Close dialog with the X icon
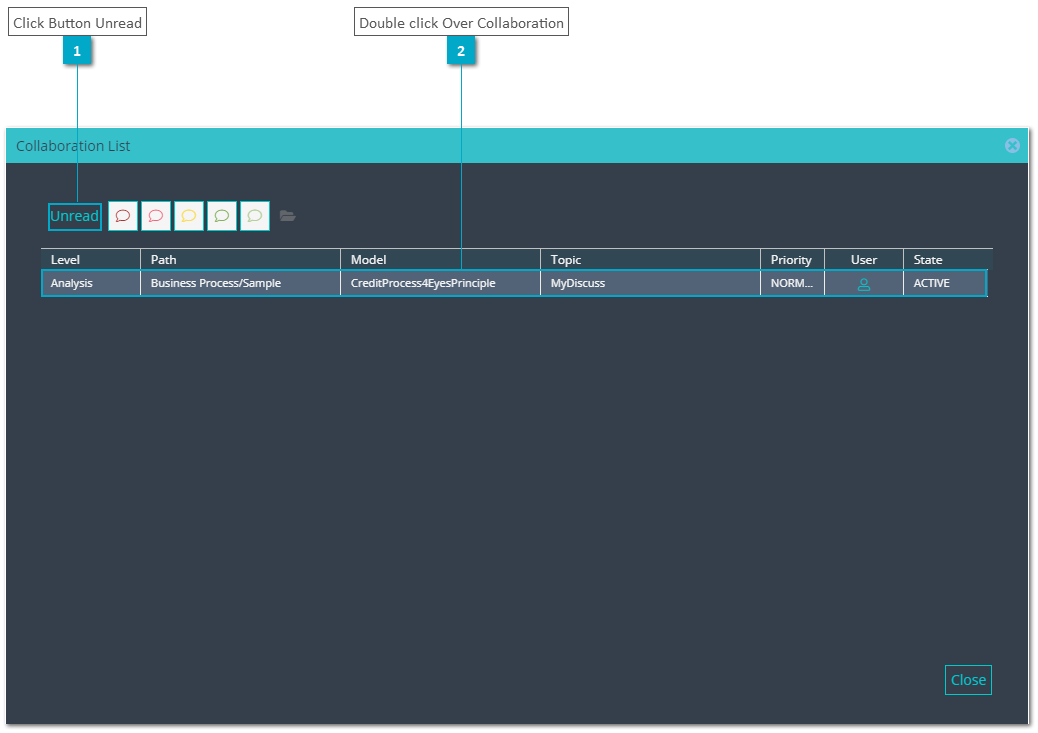 1012,146
